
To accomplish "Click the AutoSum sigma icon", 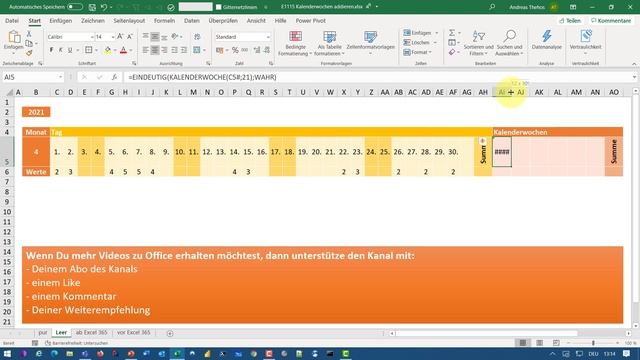I will (x=452, y=33).
